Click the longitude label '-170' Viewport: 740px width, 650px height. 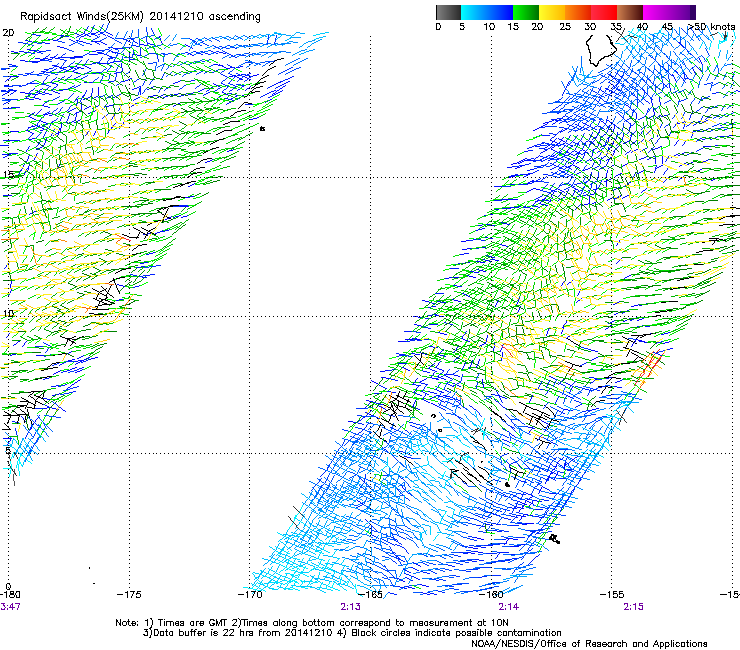[x=250, y=595]
